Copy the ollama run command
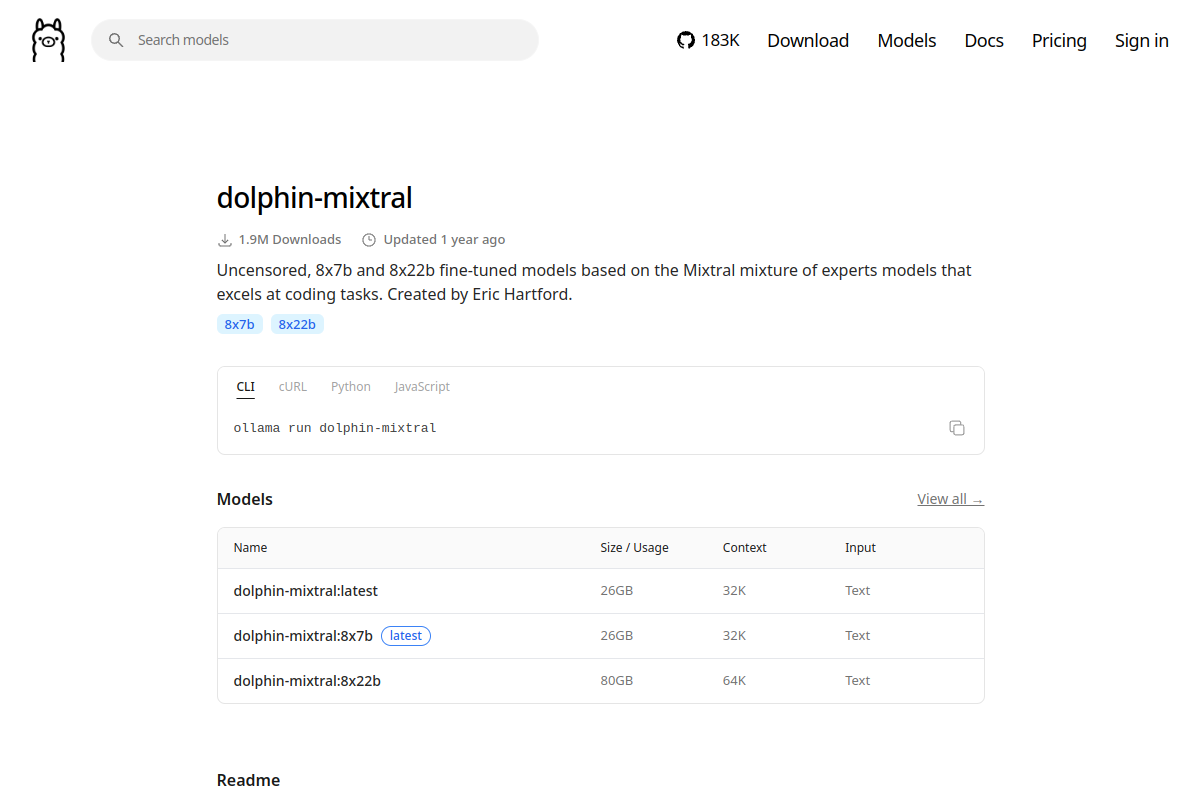The height and width of the screenshot is (800, 1200). 957,428
